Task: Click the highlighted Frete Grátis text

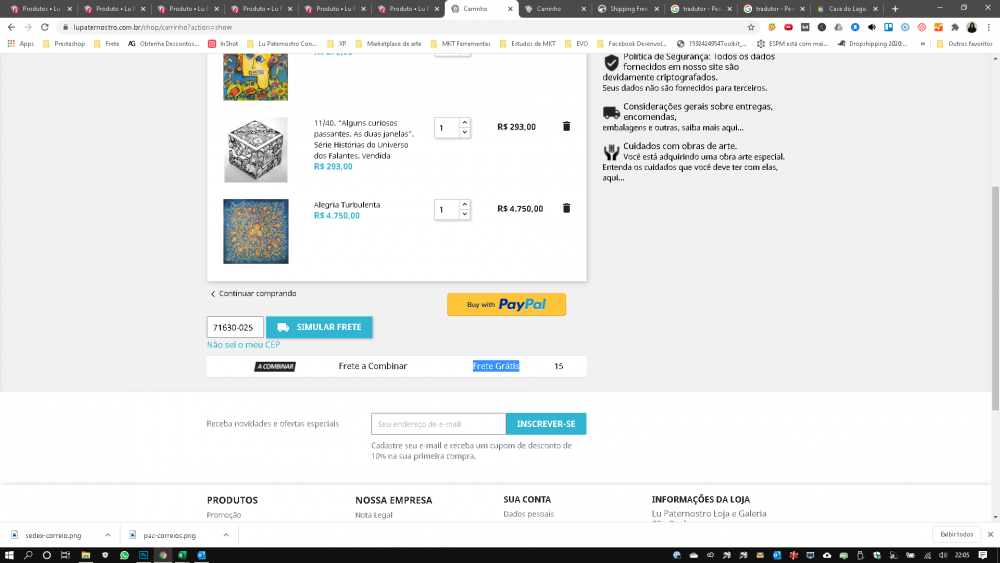Action: [496, 366]
